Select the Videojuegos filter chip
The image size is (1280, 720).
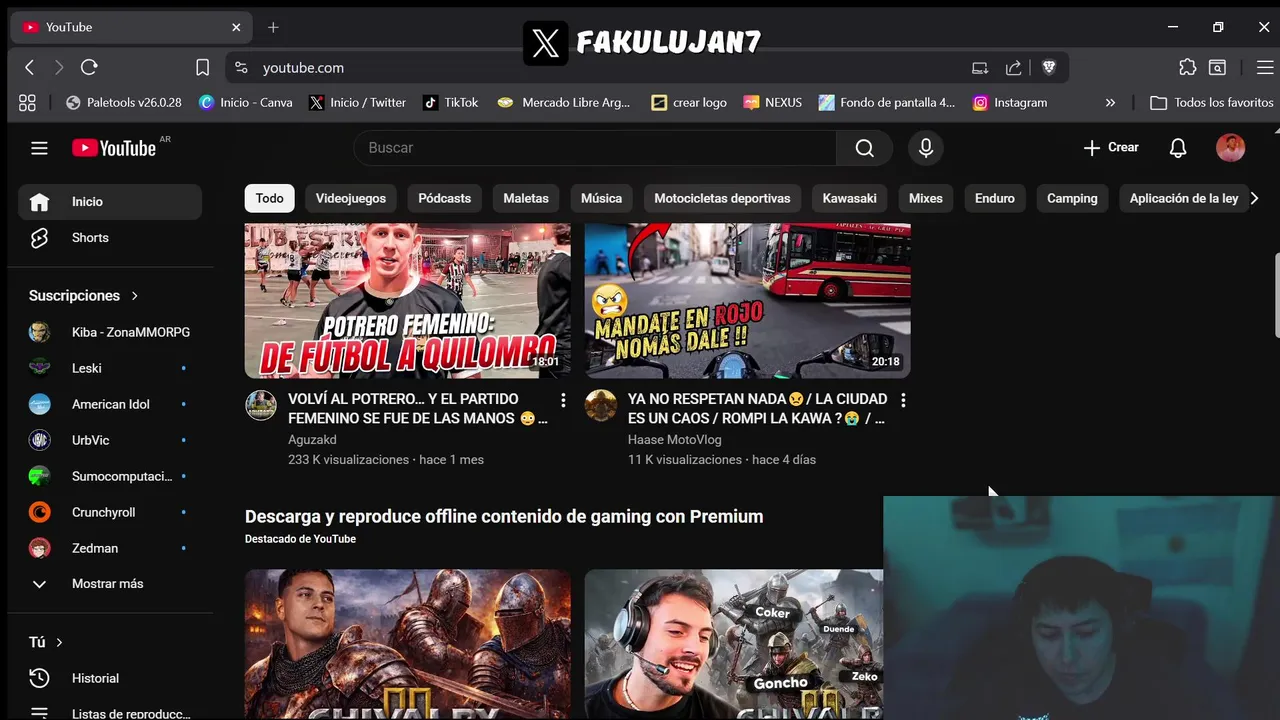351,198
